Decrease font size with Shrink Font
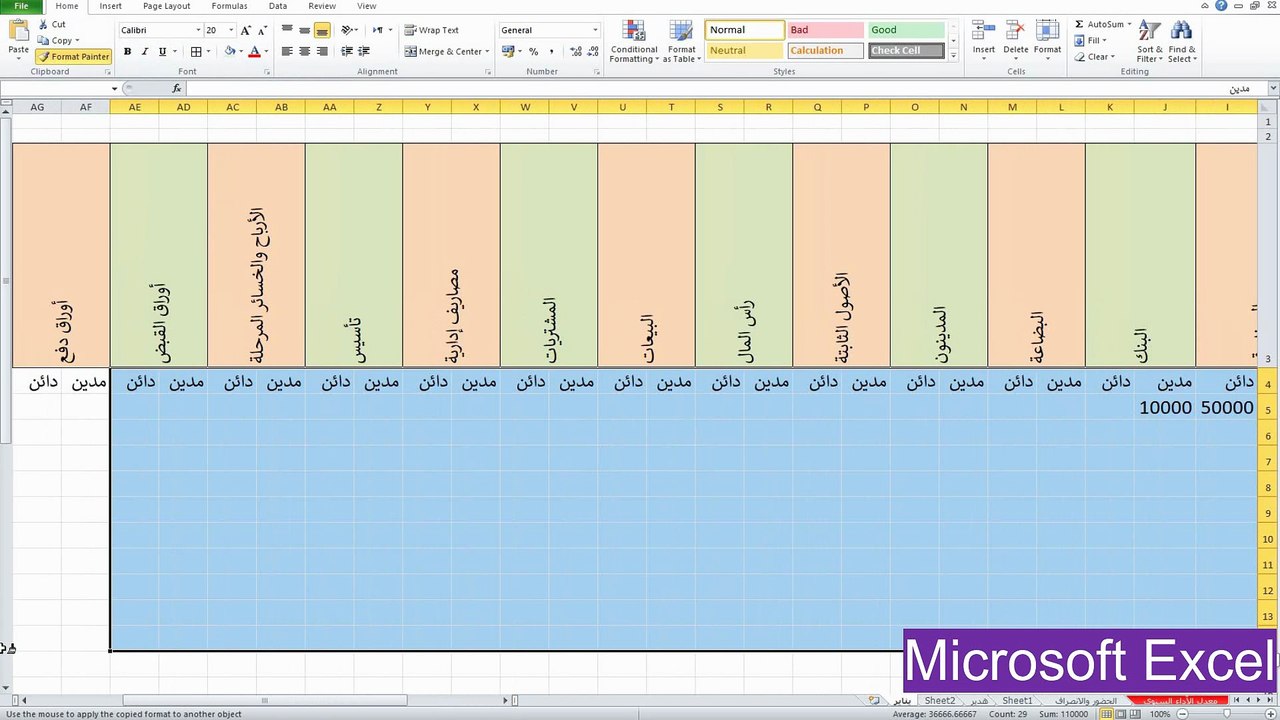Viewport: 1280px width, 720px height. tap(262, 30)
